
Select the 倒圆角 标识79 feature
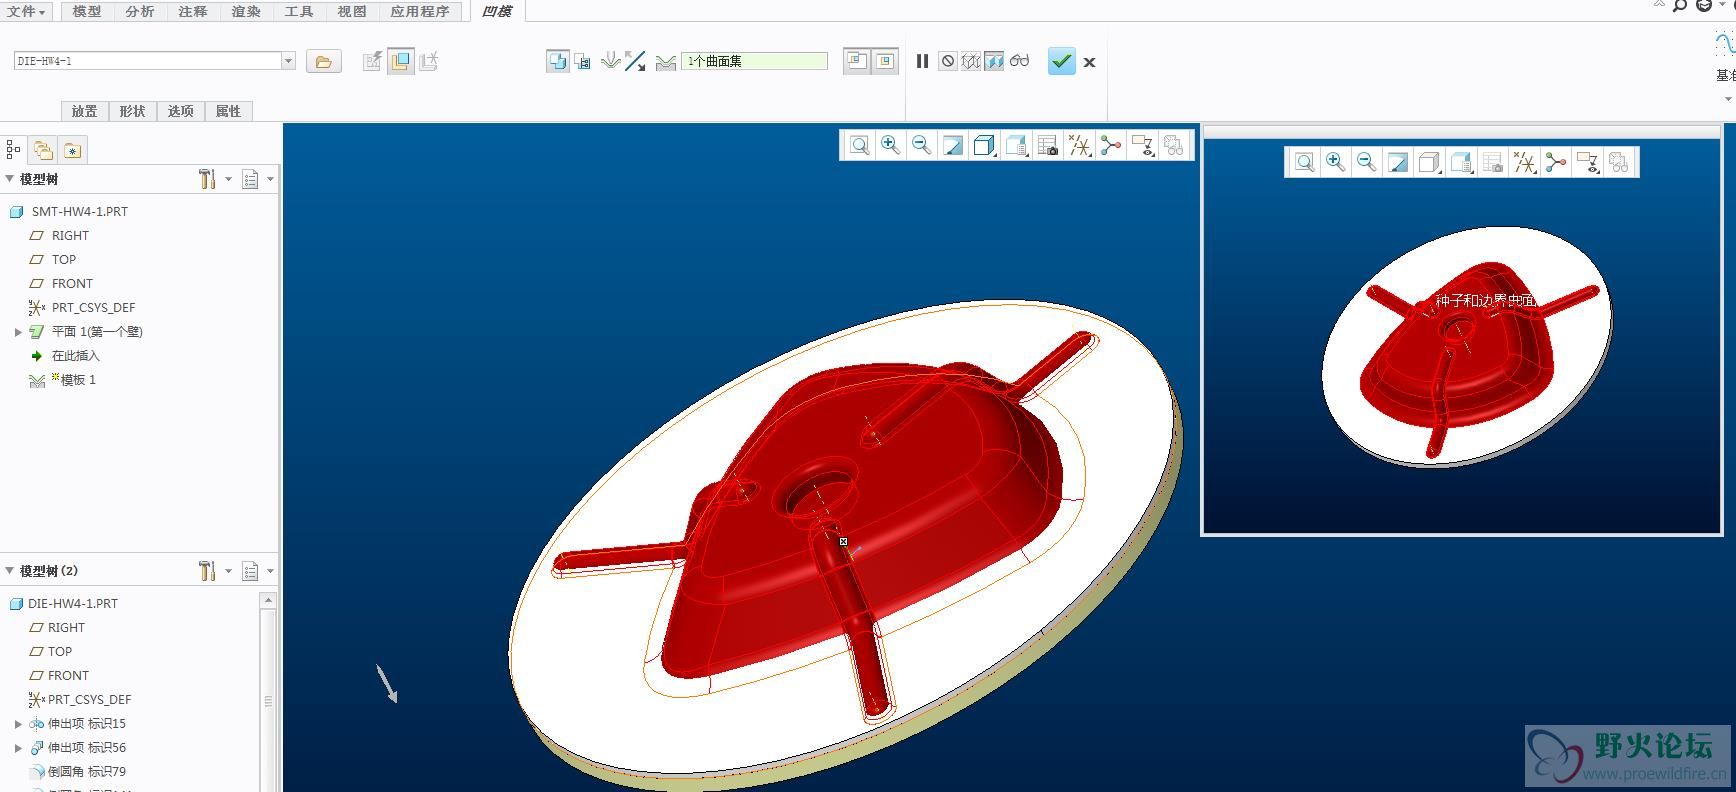[x=87, y=771]
